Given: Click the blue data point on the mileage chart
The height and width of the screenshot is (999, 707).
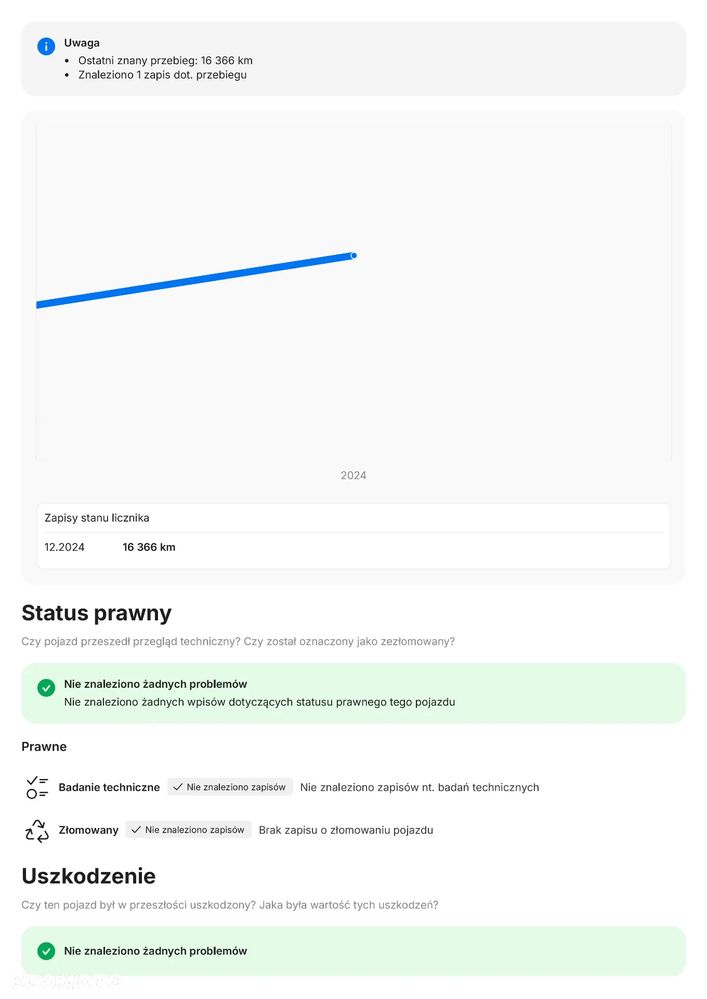Looking at the screenshot, I should (x=354, y=256).
